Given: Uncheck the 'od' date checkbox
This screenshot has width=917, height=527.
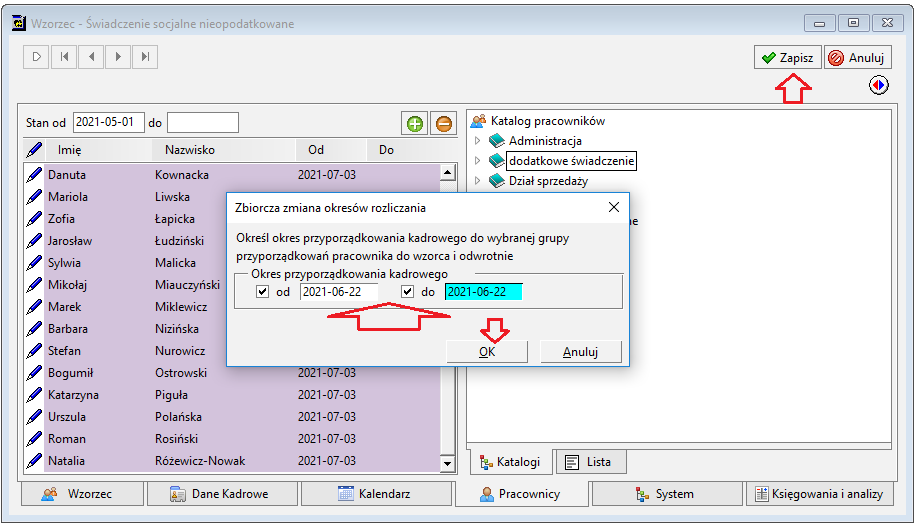Looking at the screenshot, I should tap(263, 291).
